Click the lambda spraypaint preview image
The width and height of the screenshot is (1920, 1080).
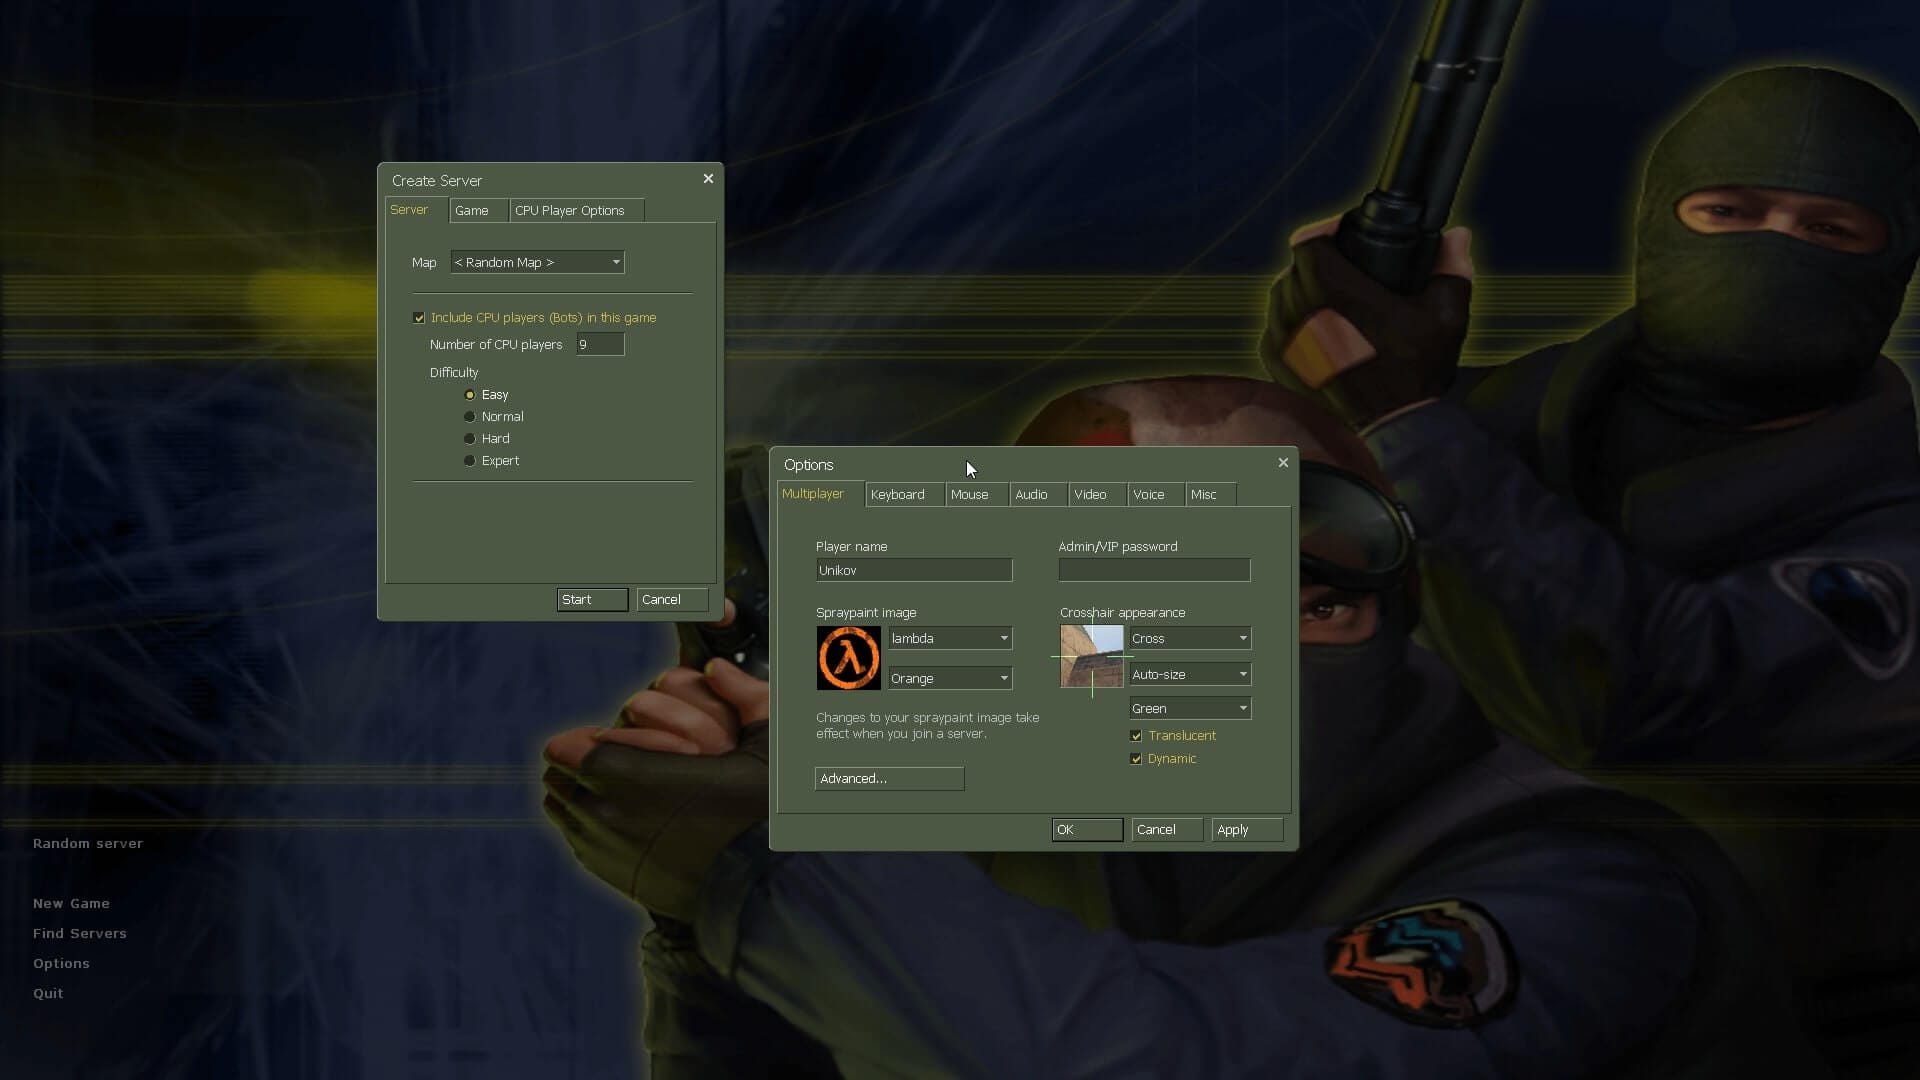pyautogui.click(x=848, y=658)
